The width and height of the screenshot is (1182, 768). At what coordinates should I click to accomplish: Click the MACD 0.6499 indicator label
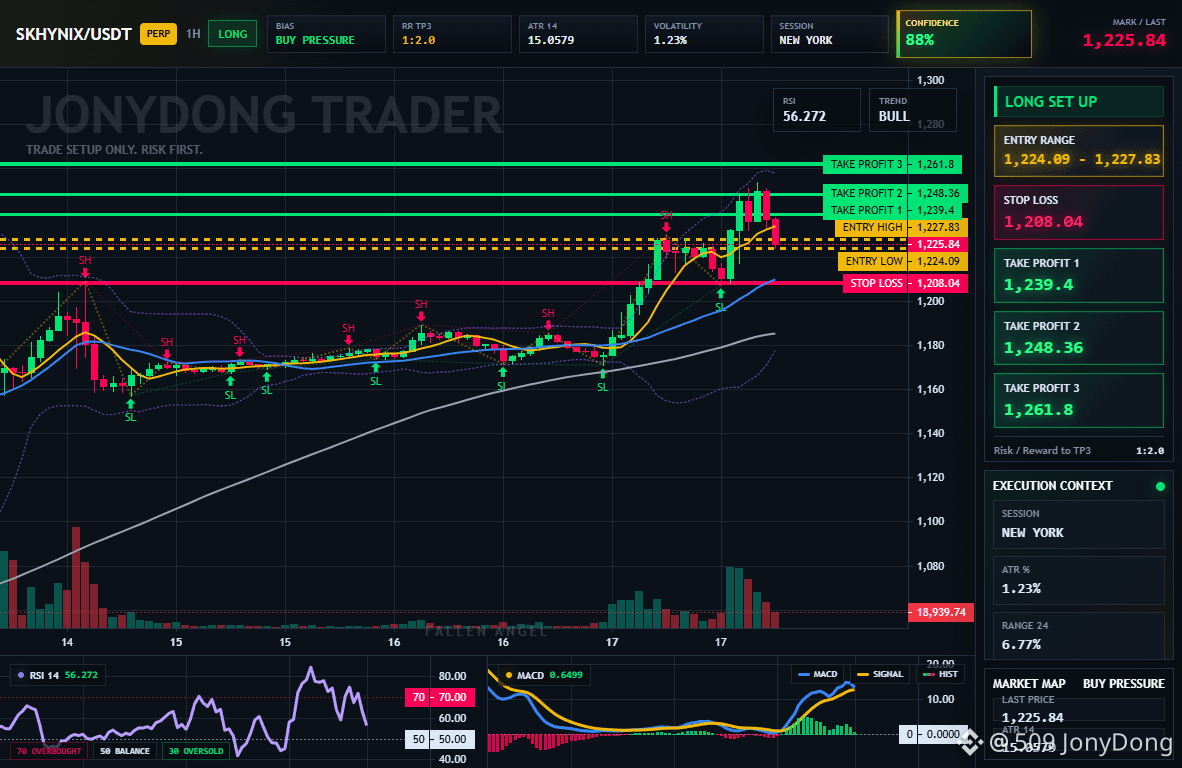point(544,675)
